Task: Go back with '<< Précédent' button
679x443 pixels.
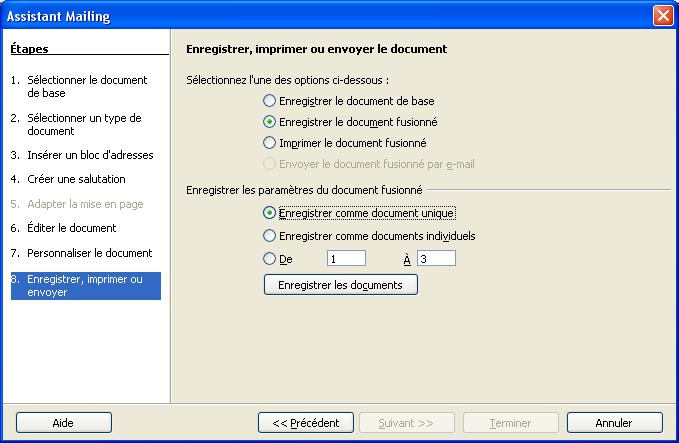Action: pyautogui.click(x=306, y=423)
